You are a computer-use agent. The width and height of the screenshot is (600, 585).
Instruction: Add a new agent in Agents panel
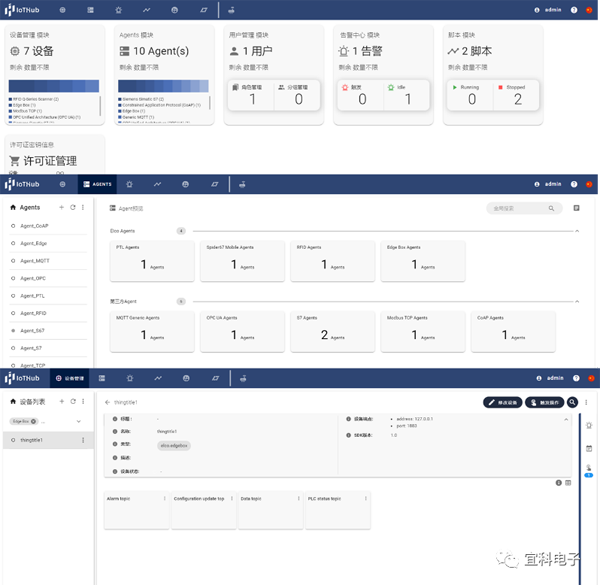(x=62, y=207)
